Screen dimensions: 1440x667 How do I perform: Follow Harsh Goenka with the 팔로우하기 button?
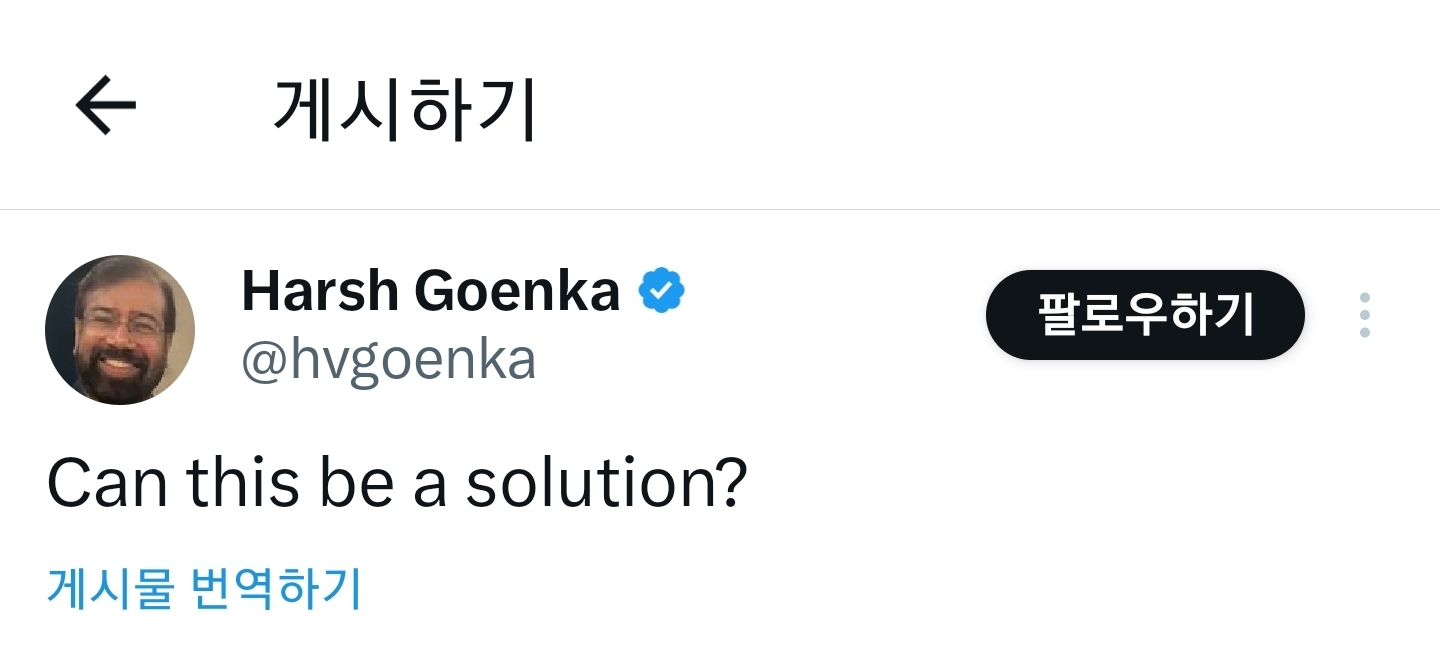pyautogui.click(x=1145, y=315)
